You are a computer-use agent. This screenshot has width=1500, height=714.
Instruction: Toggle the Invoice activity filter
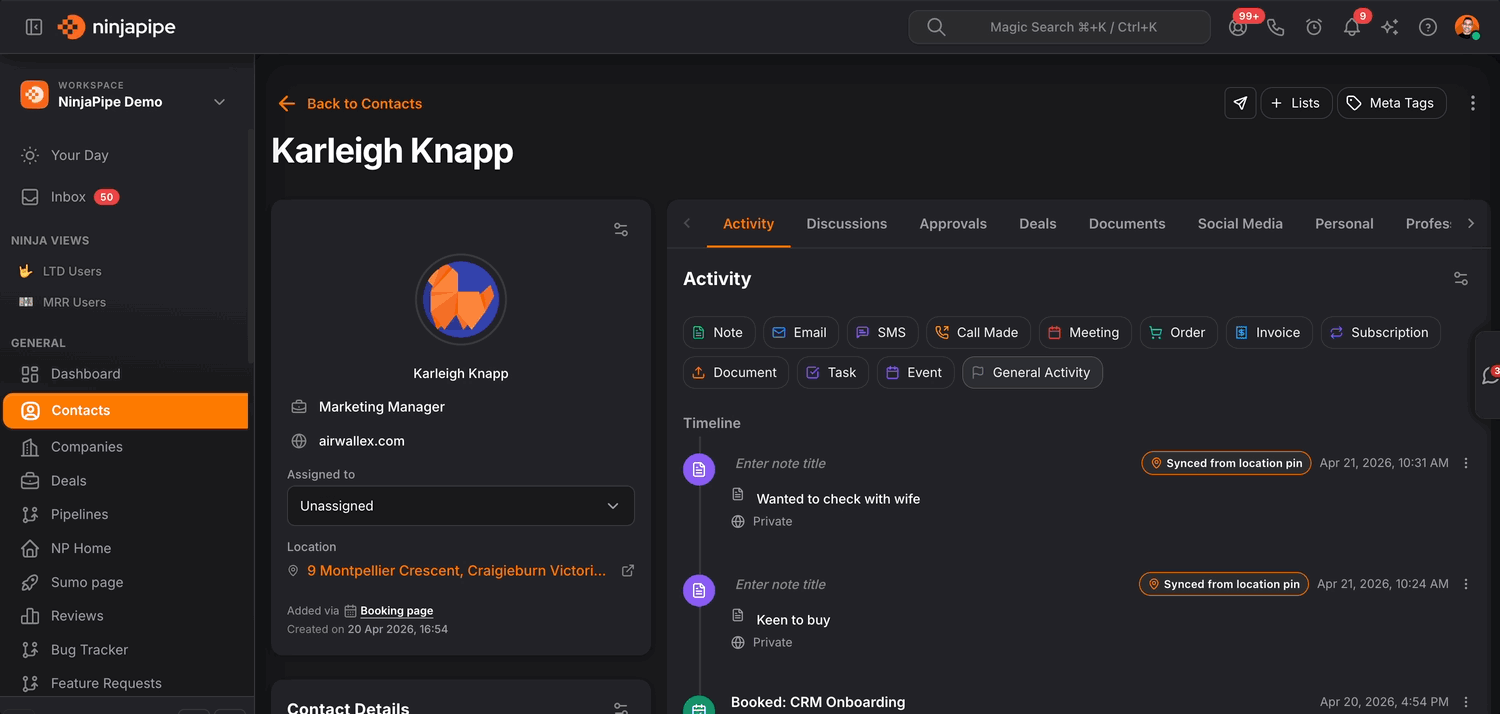[1267, 333]
